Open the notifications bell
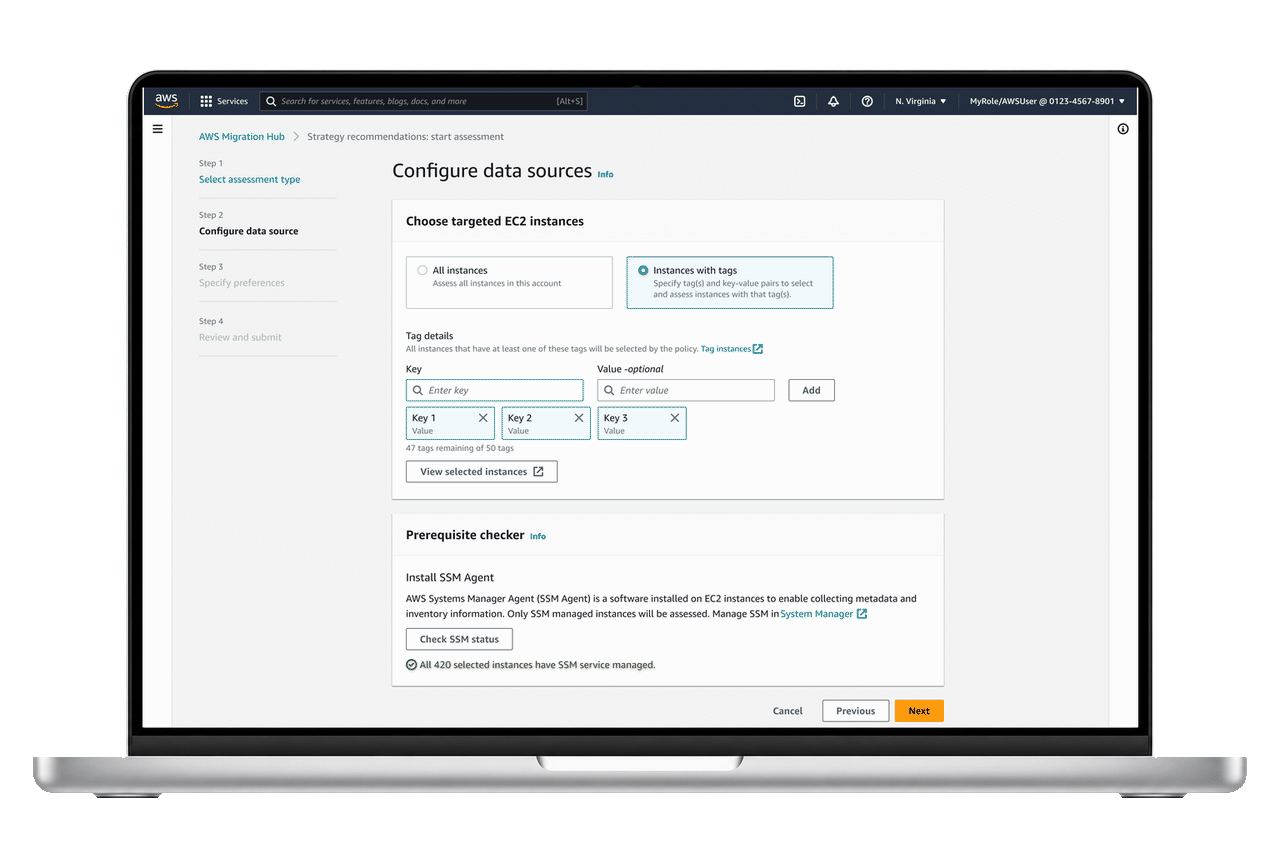Viewport: 1280px width, 853px height. pyautogui.click(x=833, y=101)
